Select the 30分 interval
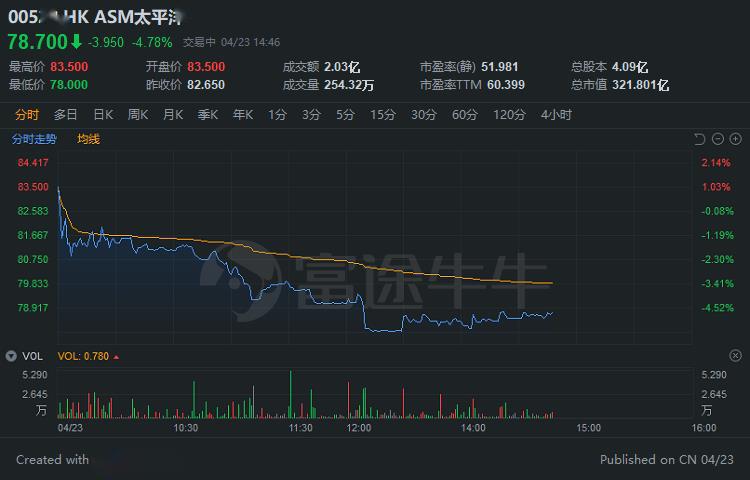The image size is (750, 480). point(424,115)
